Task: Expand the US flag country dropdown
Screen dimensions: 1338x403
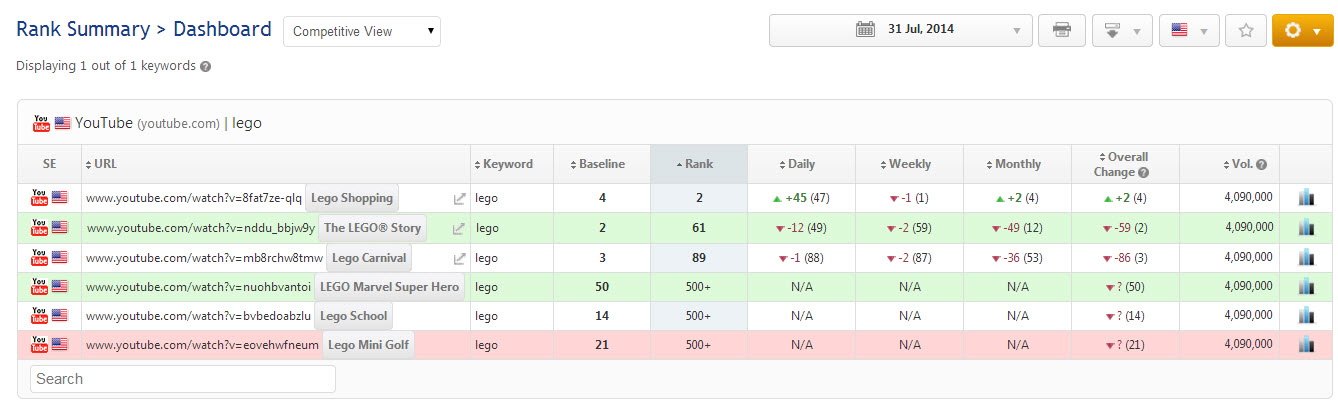Action: (1188, 30)
